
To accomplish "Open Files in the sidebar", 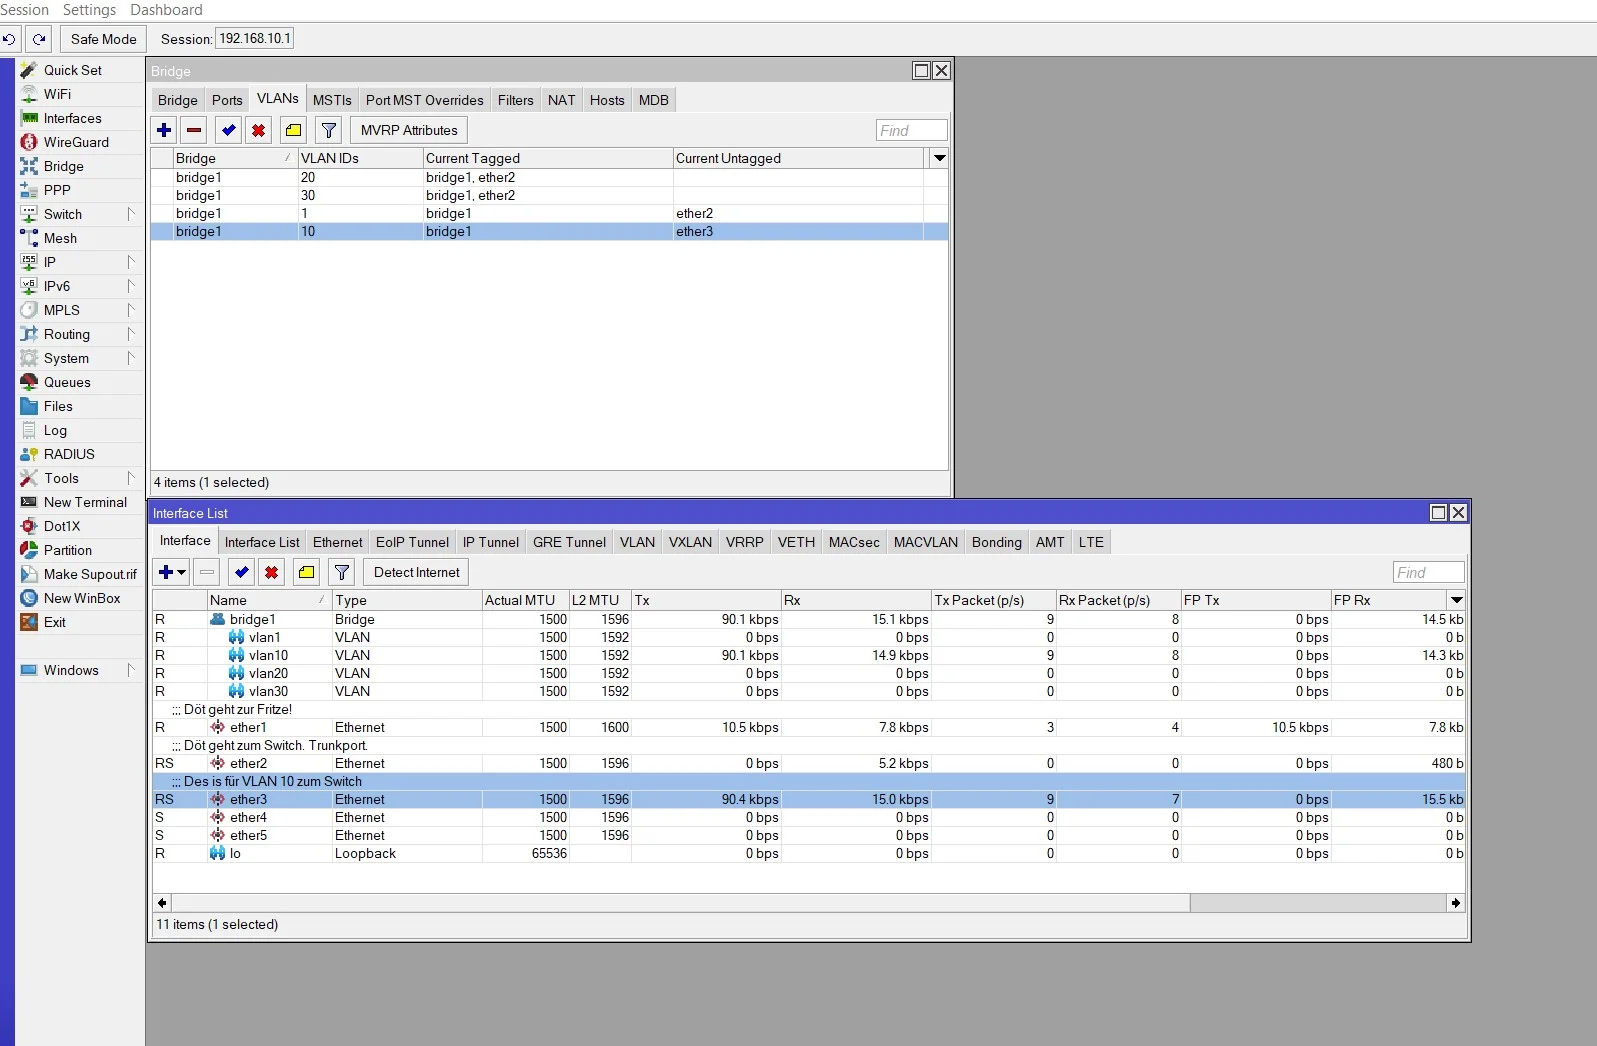I will coord(58,406).
